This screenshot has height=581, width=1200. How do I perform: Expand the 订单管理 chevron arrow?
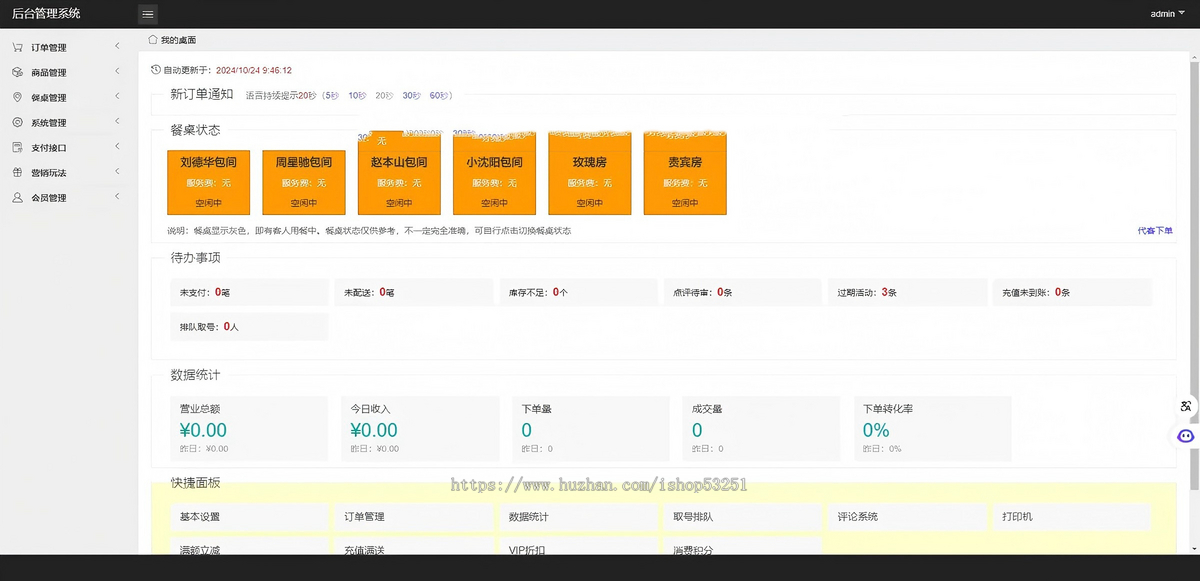(117, 46)
